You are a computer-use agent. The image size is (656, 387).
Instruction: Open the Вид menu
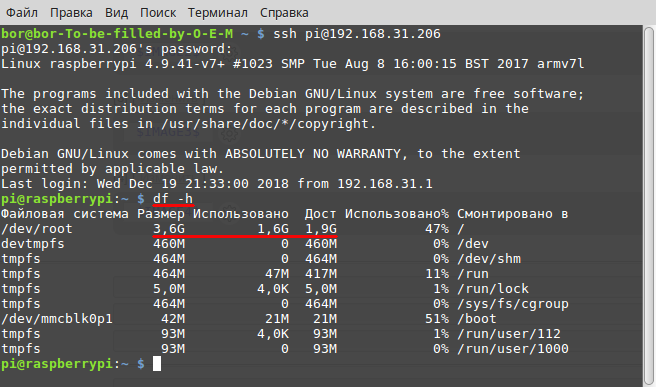(x=116, y=13)
